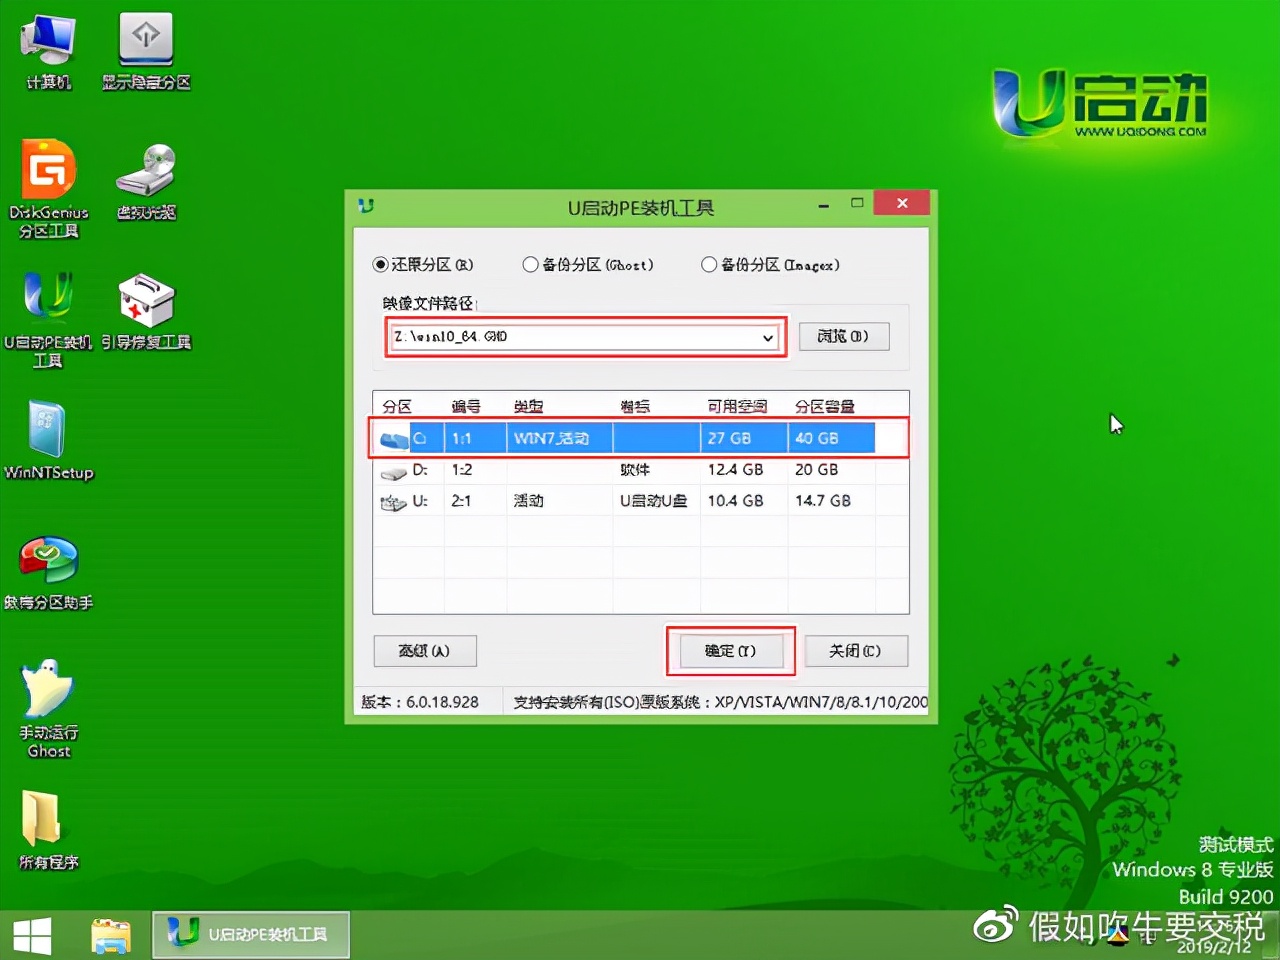Open the Windows Start menu
Image resolution: width=1280 pixels, height=960 pixels.
(x=33, y=933)
